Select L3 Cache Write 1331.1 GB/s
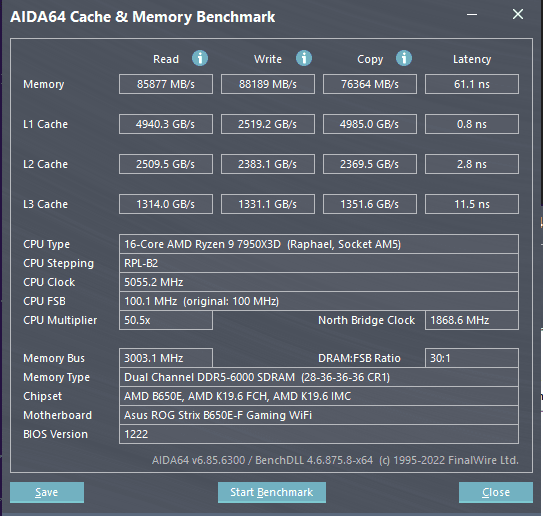543x516 pixels. pos(268,204)
